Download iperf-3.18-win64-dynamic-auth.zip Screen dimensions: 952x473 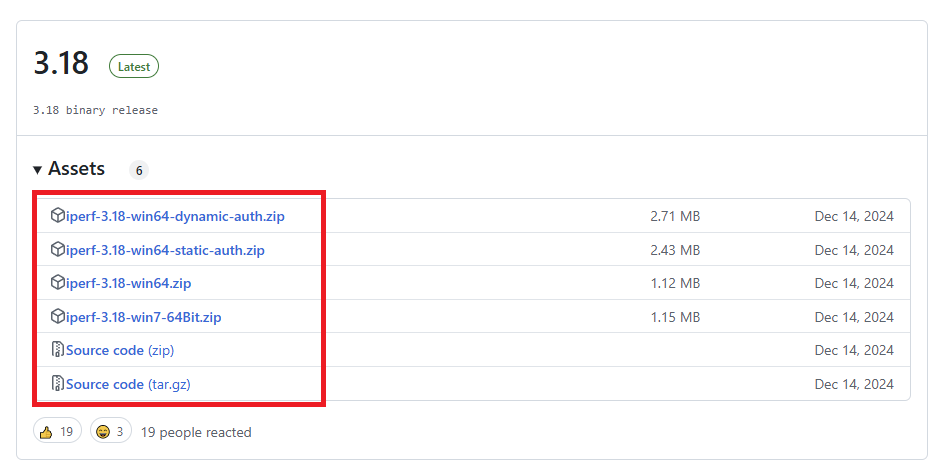tap(175, 216)
